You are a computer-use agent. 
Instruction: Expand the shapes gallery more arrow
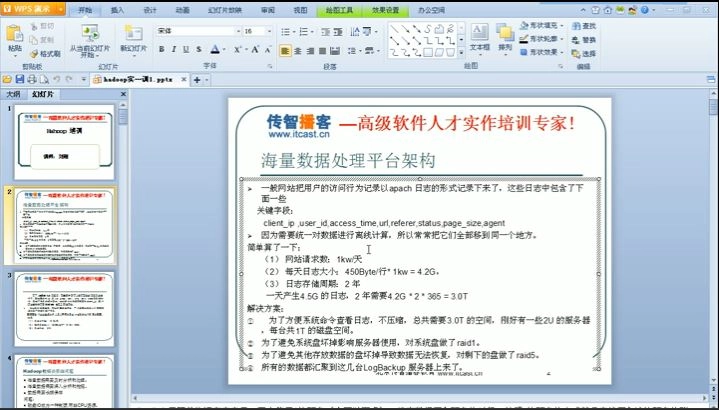click(x=461, y=52)
